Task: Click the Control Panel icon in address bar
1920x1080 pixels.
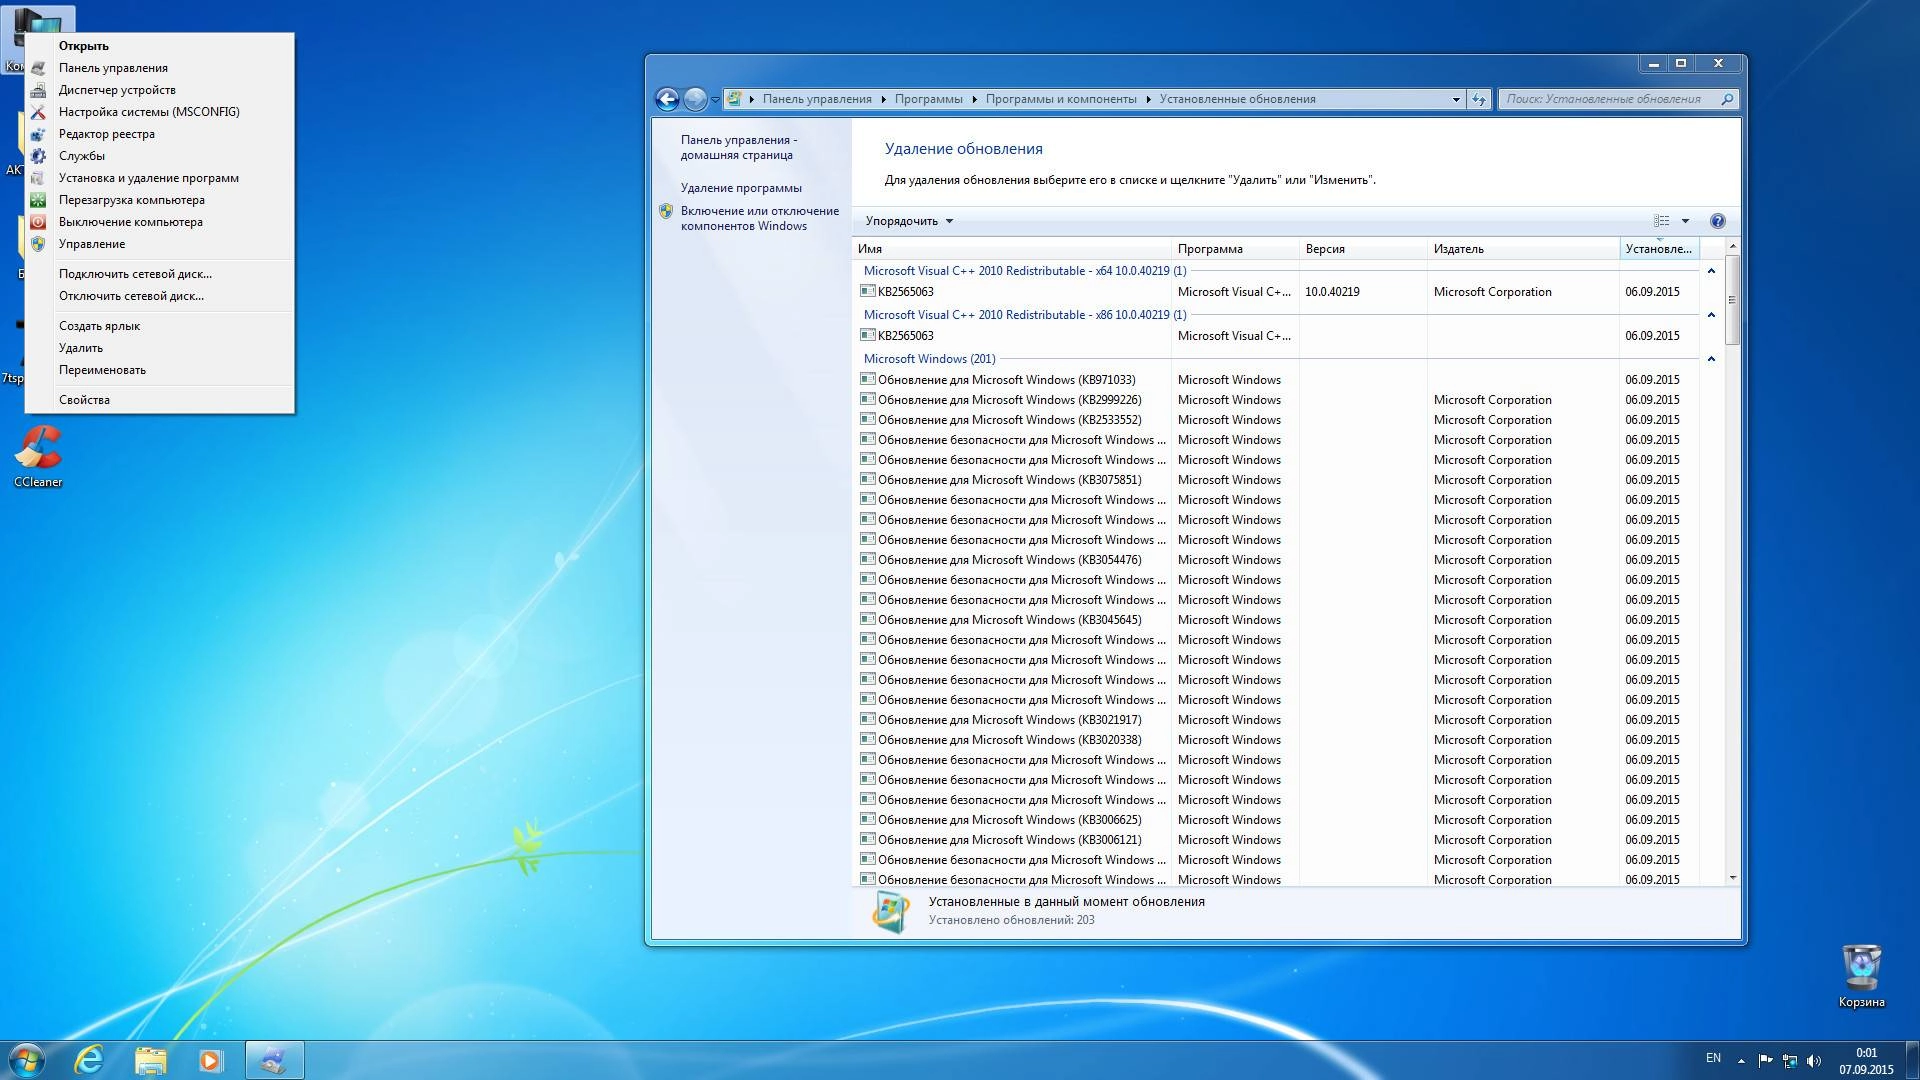Action: pos(735,99)
